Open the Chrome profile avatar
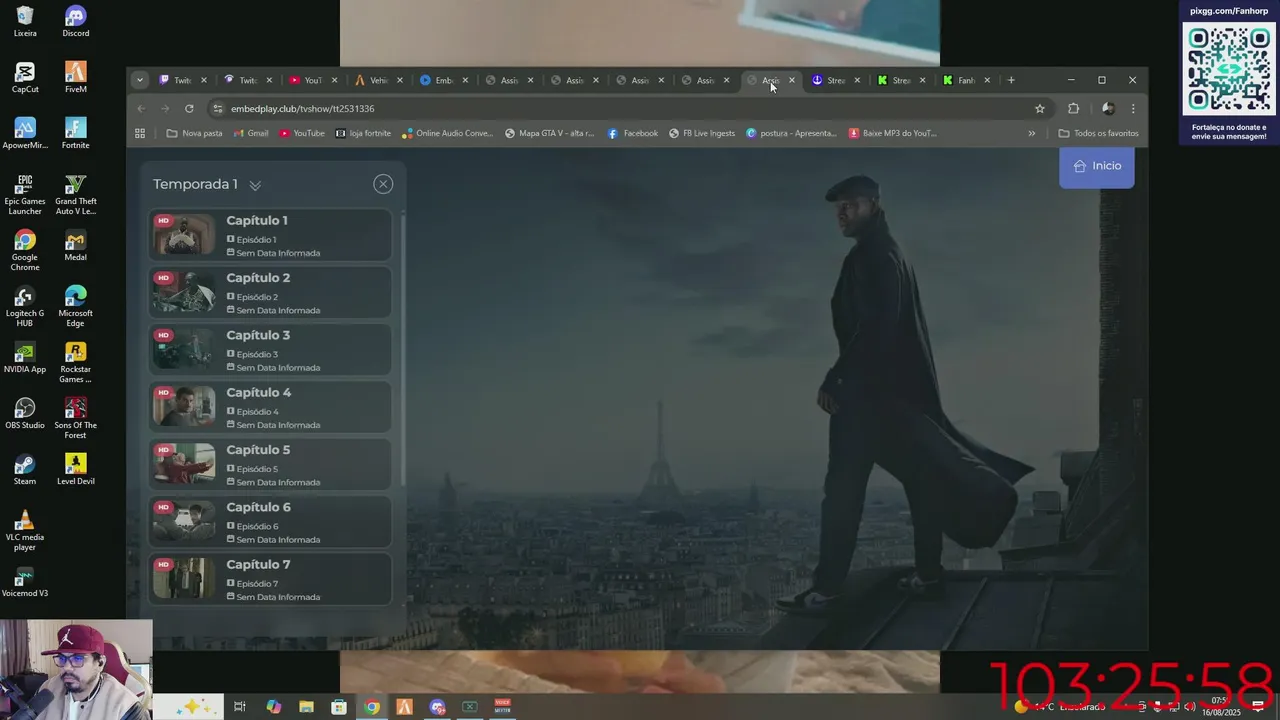The width and height of the screenshot is (1280, 720). [x=1108, y=108]
